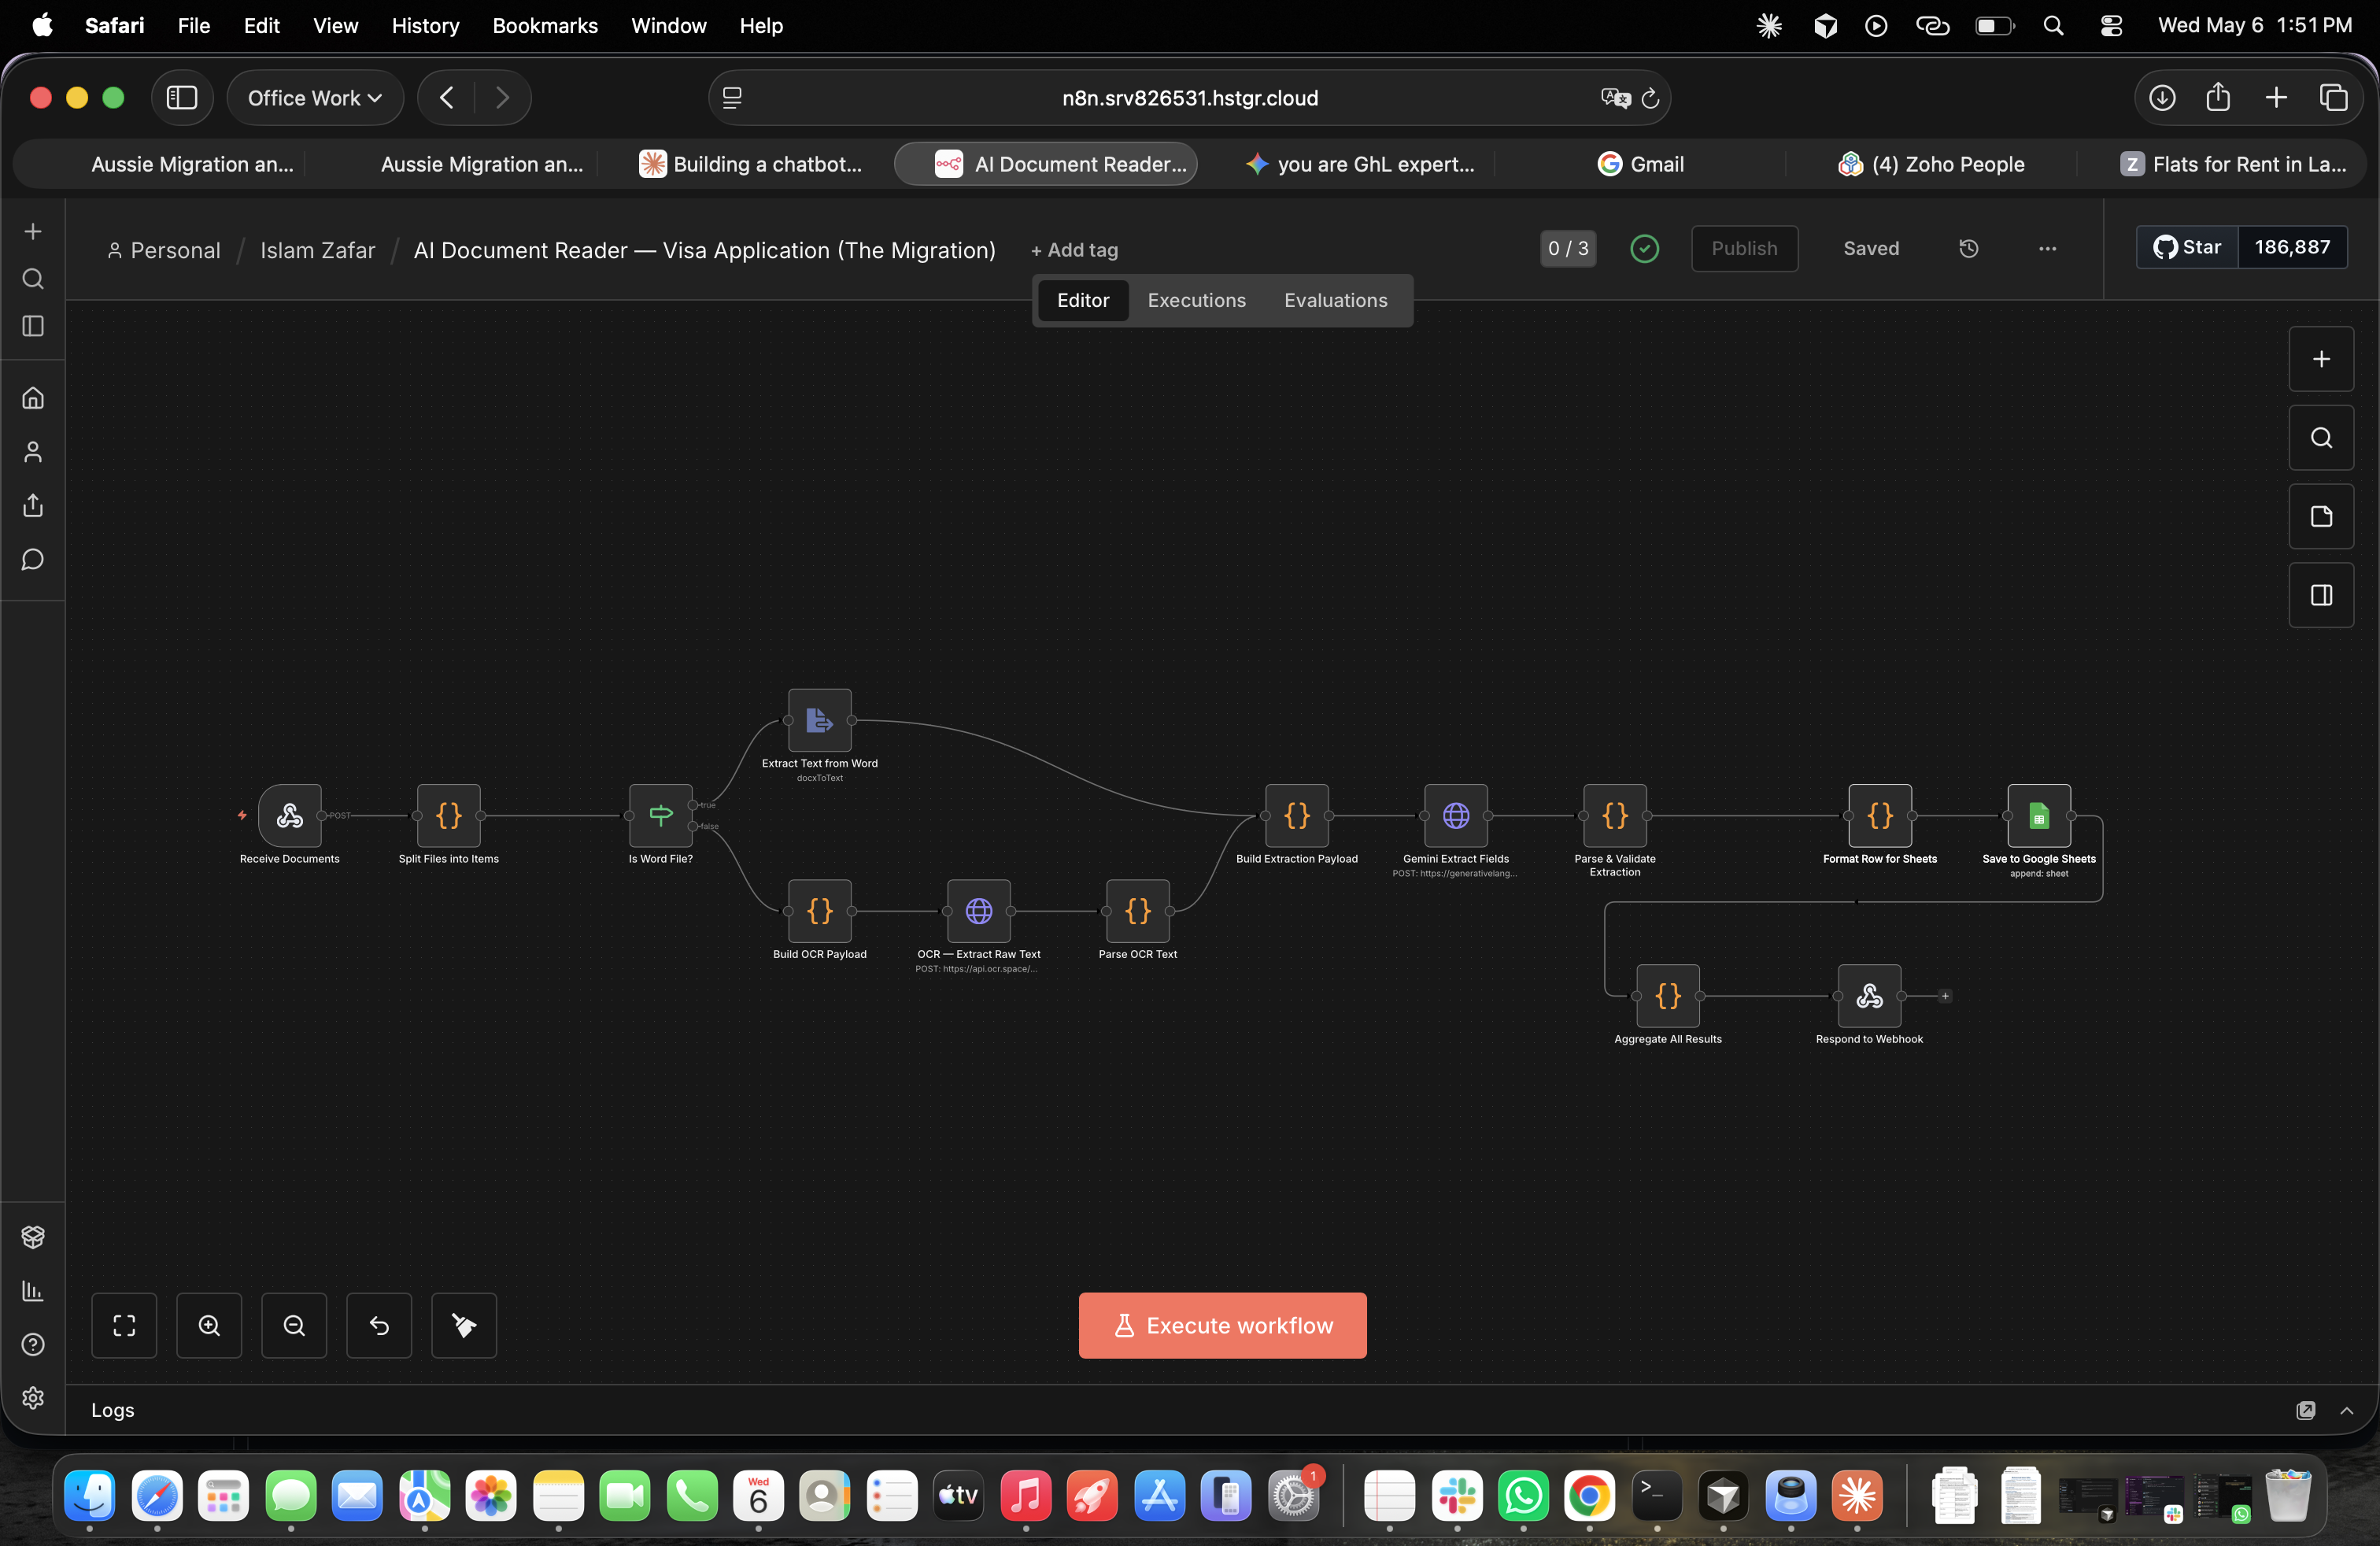Screen dimensions: 2380x1546
Task: Open the Office Work tab group dropdown
Action: click(x=315, y=98)
